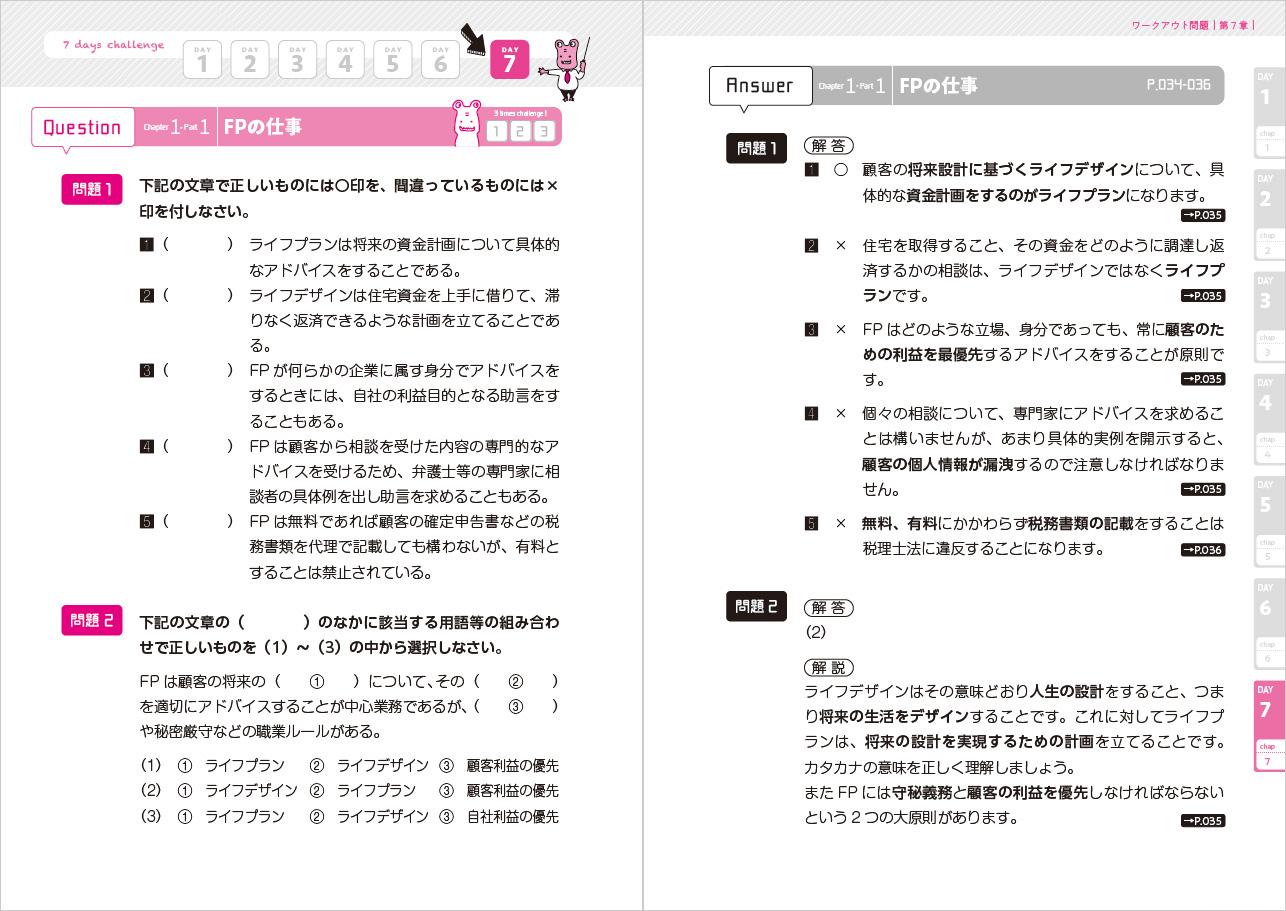Choose option (3) ending with 自社利益の優先
The image size is (1286, 911).
349,816
